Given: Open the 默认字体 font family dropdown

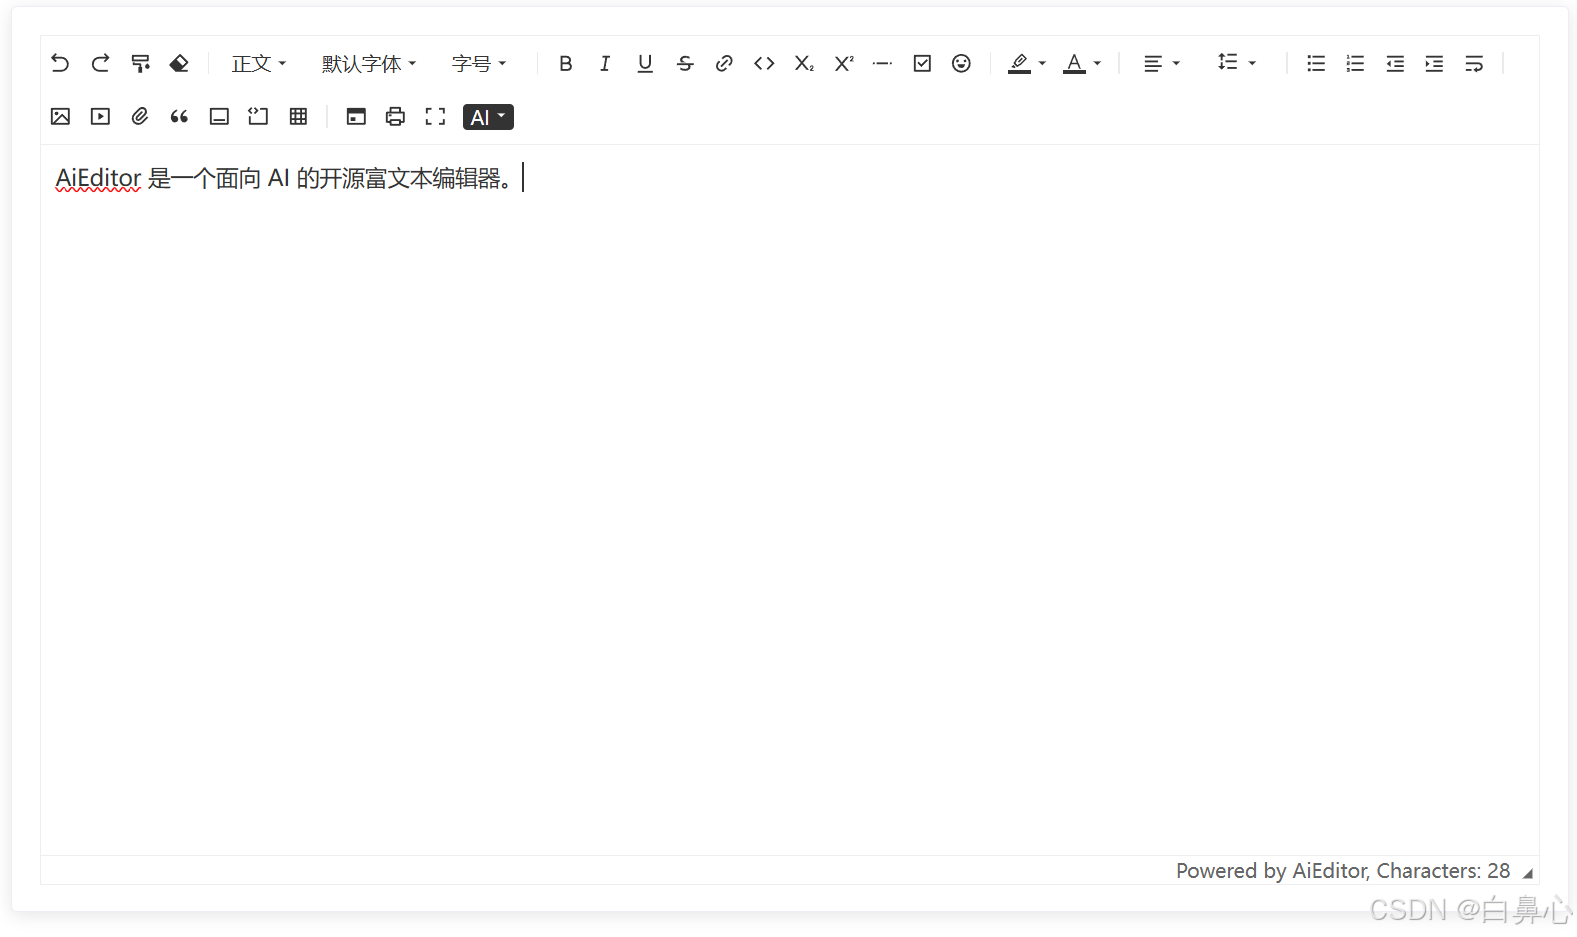Looking at the screenshot, I should [369, 63].
